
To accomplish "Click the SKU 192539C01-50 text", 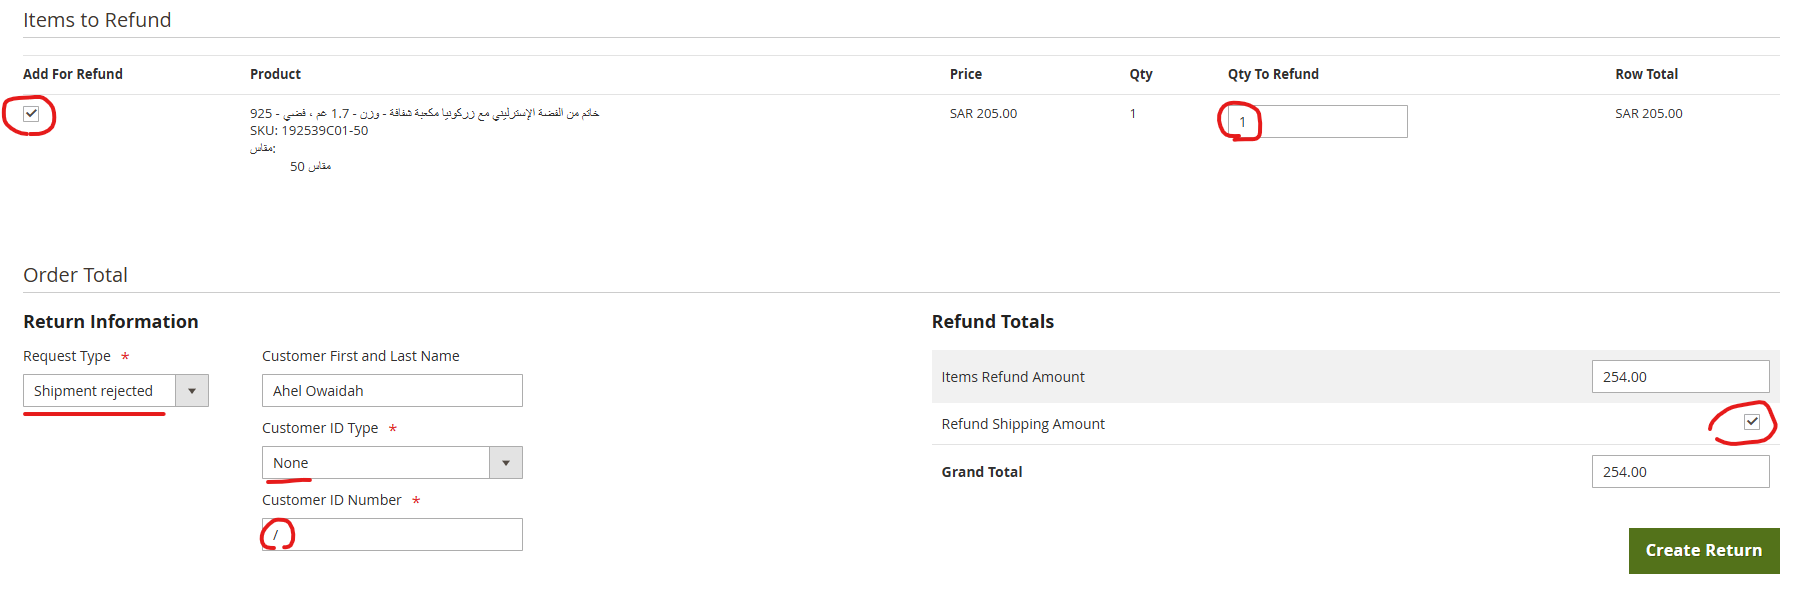I will pyautogui.click(x=309, y=131).
